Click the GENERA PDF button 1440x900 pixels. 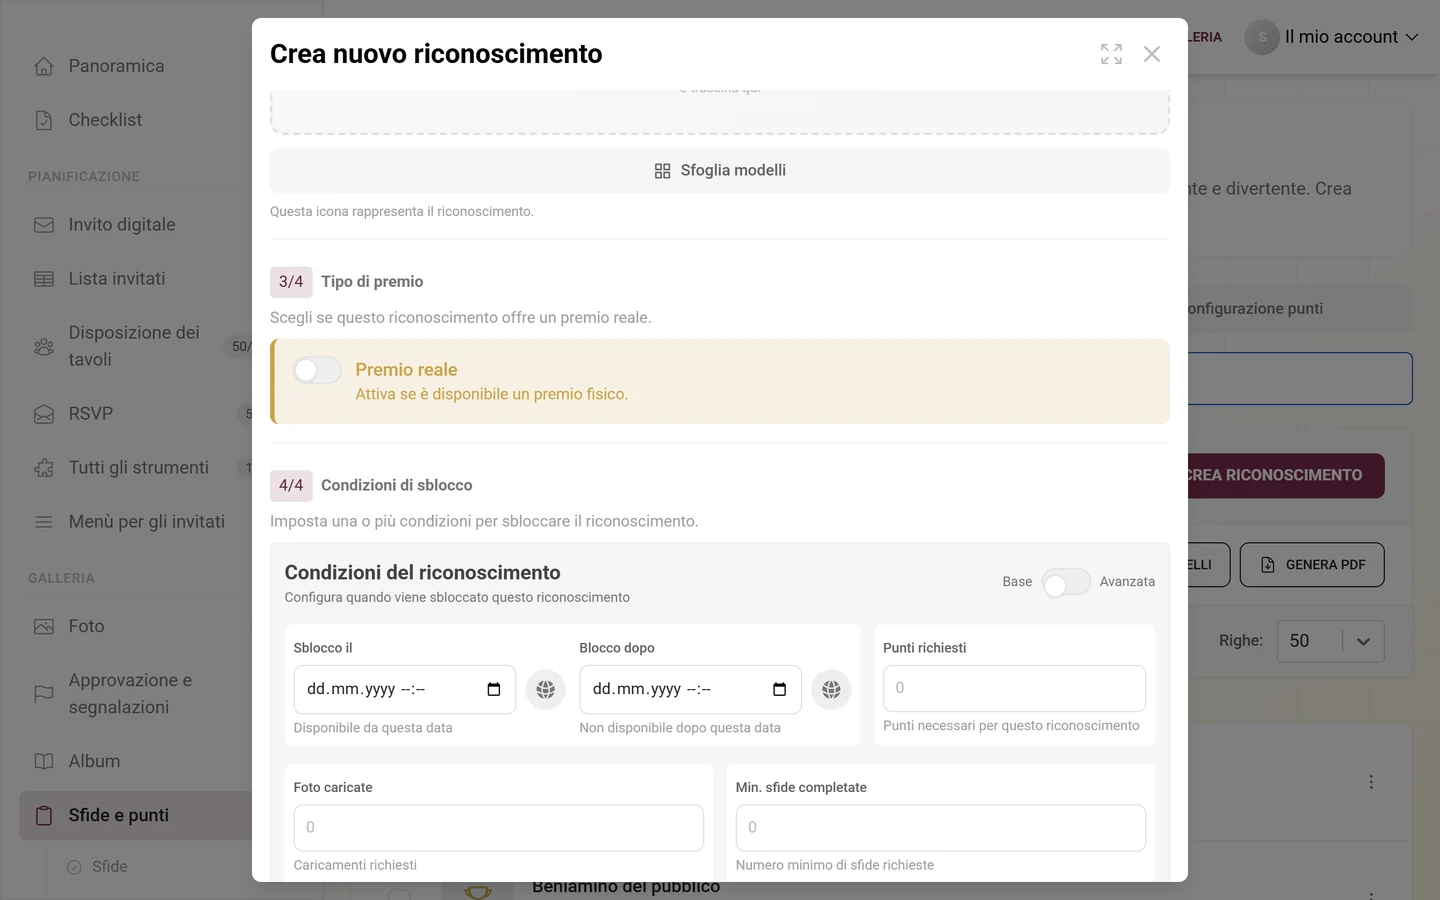1312,565
